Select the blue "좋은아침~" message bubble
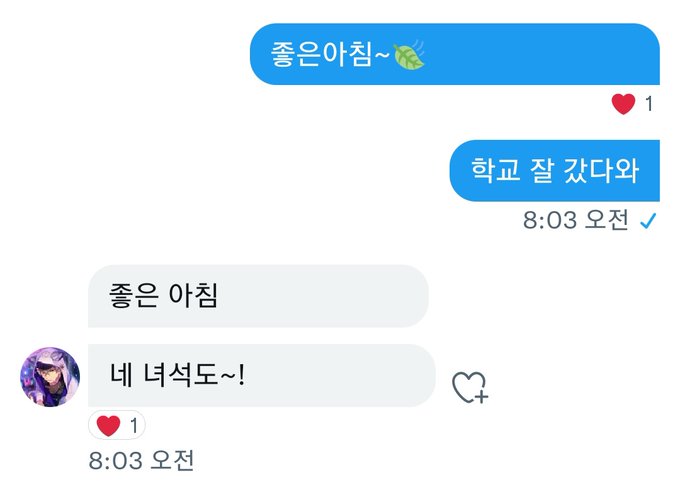 pyautogui.click(x=454, y=54)
